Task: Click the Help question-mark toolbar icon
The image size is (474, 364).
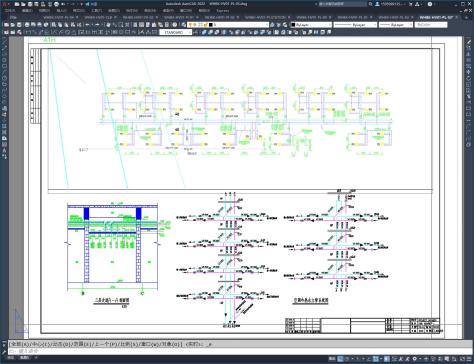Action: click(x=174, y=25)
